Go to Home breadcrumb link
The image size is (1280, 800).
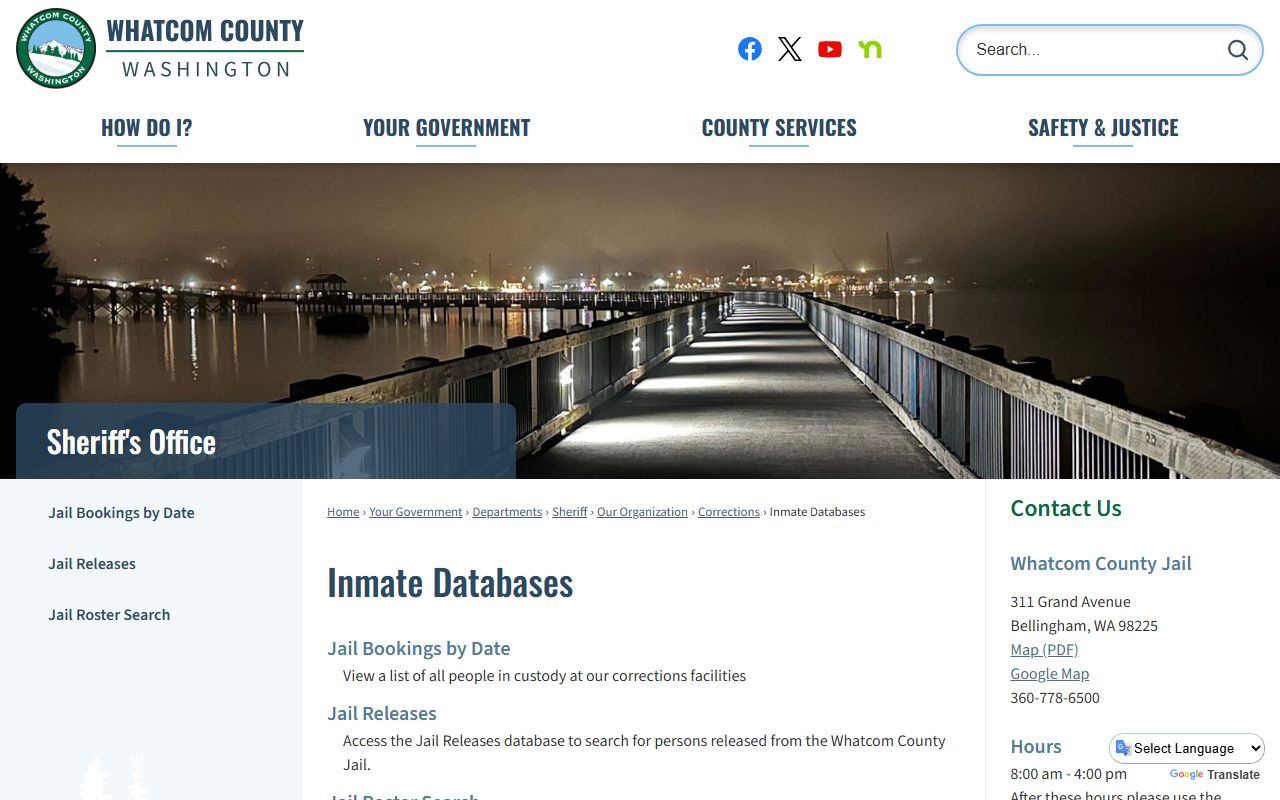(343, 512)
